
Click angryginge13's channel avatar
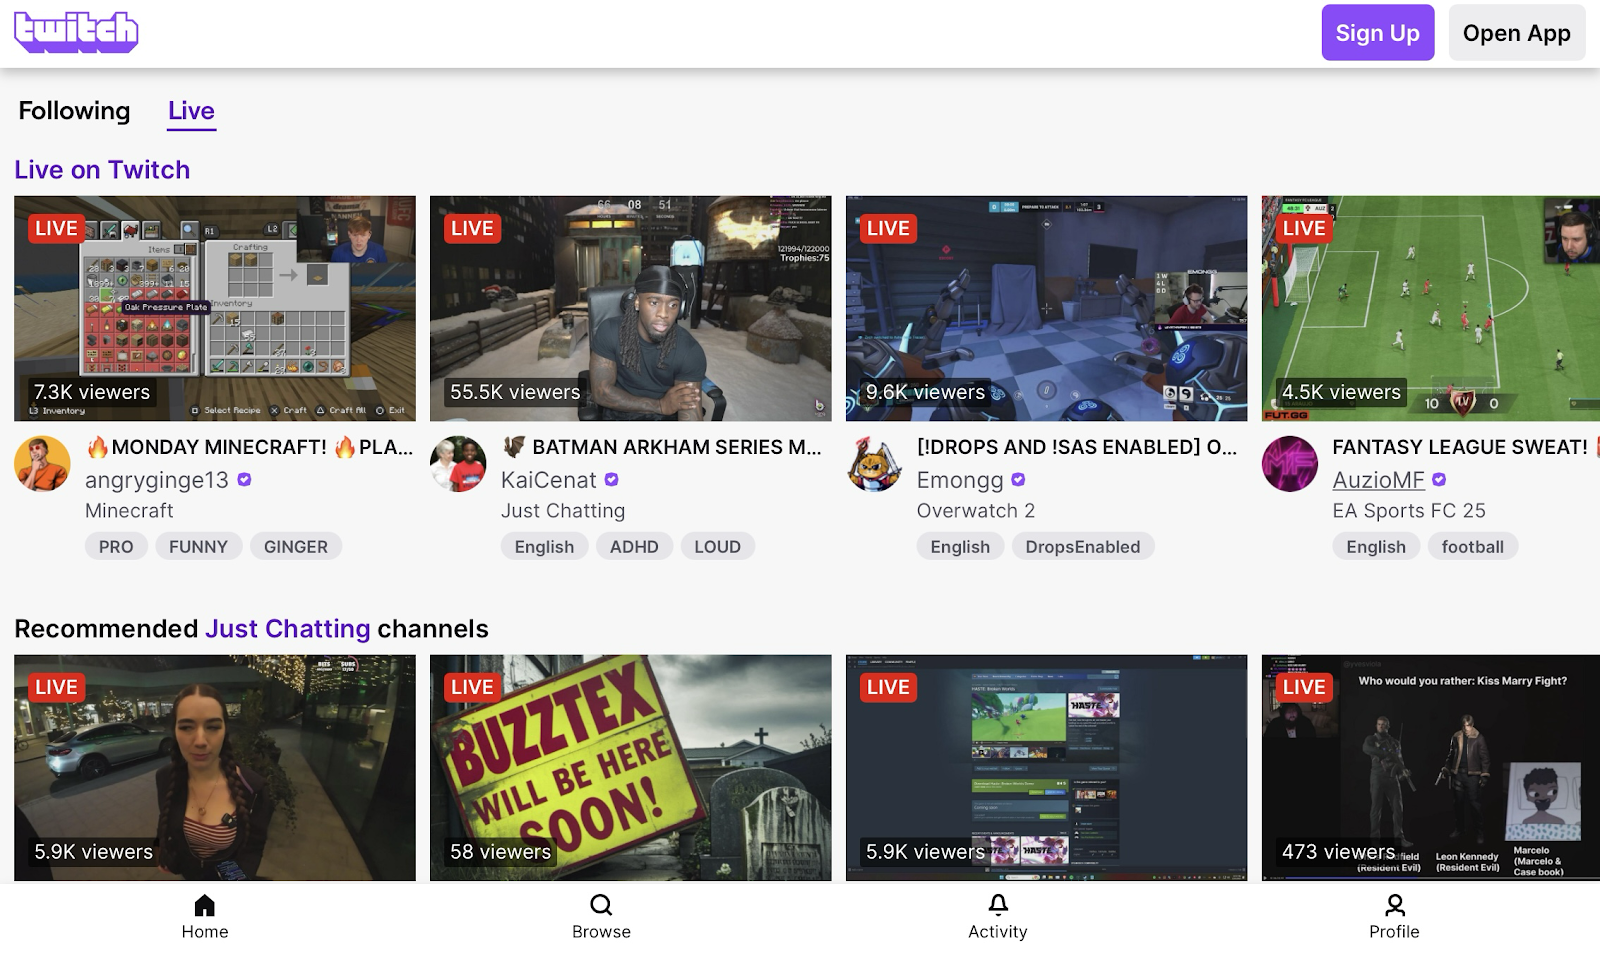42,464
